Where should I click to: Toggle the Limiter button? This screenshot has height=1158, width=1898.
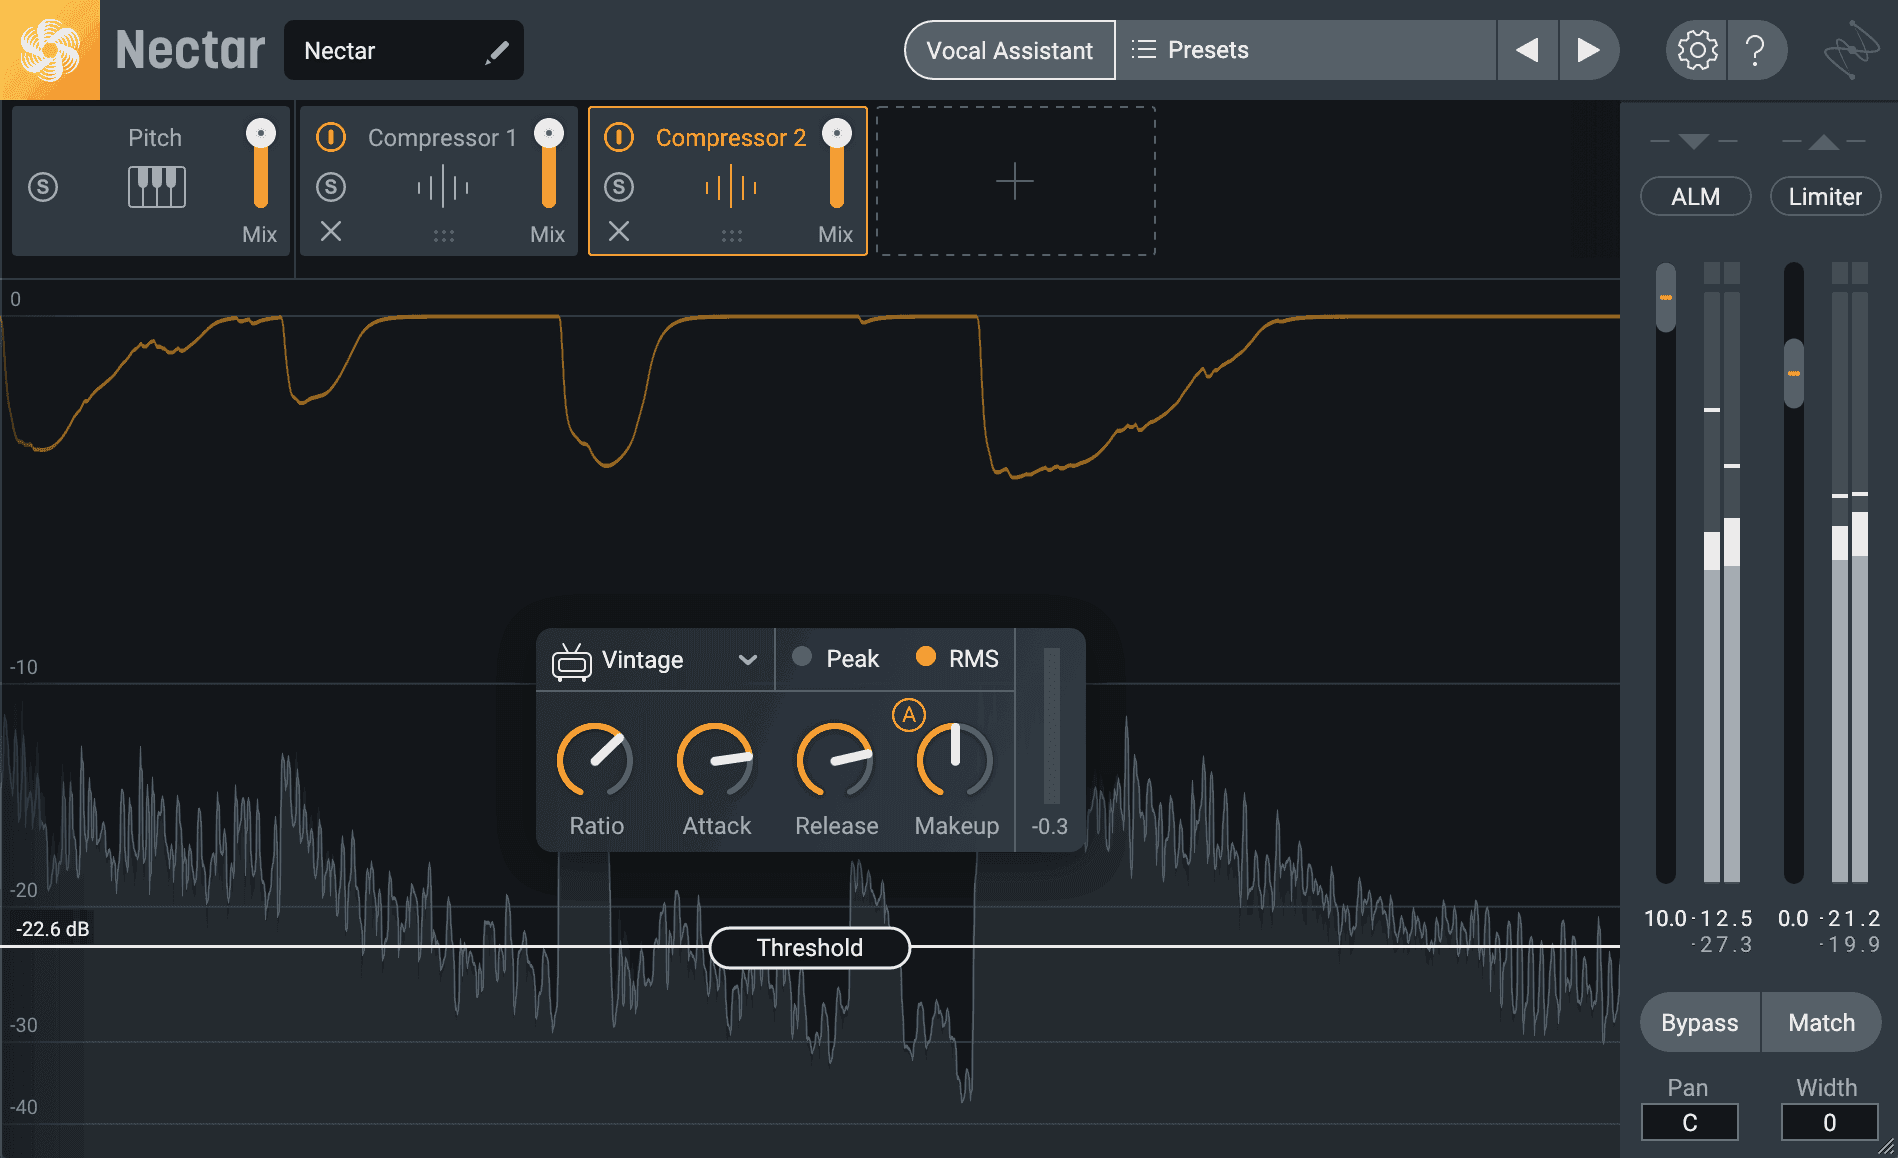click(1826, 196)
